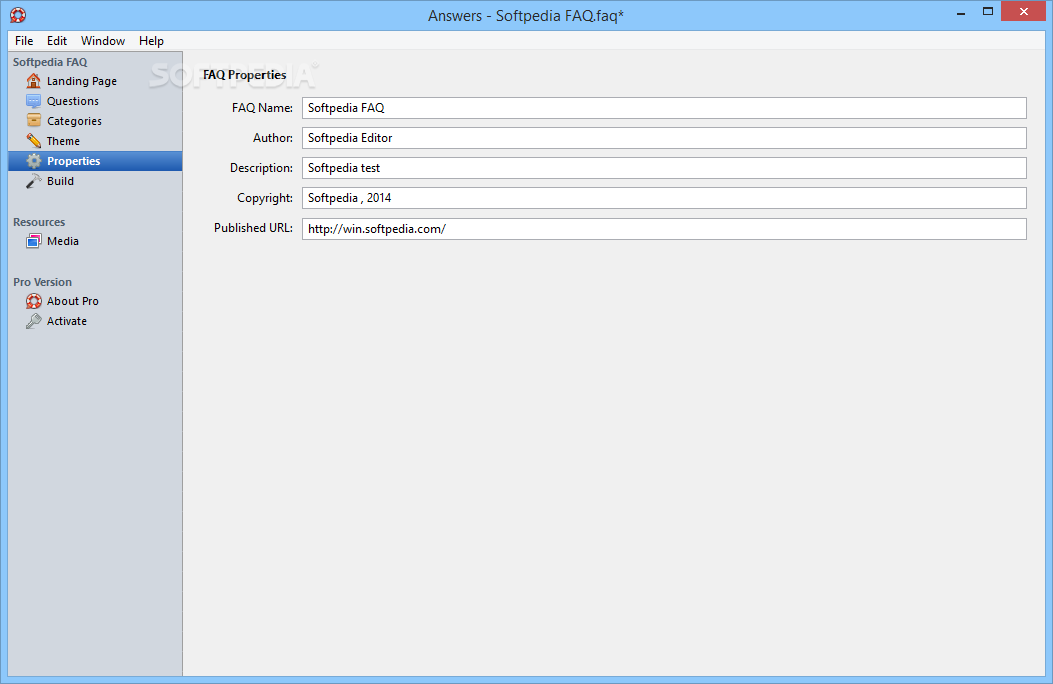Click the Published URL field

tap(664, 229)
